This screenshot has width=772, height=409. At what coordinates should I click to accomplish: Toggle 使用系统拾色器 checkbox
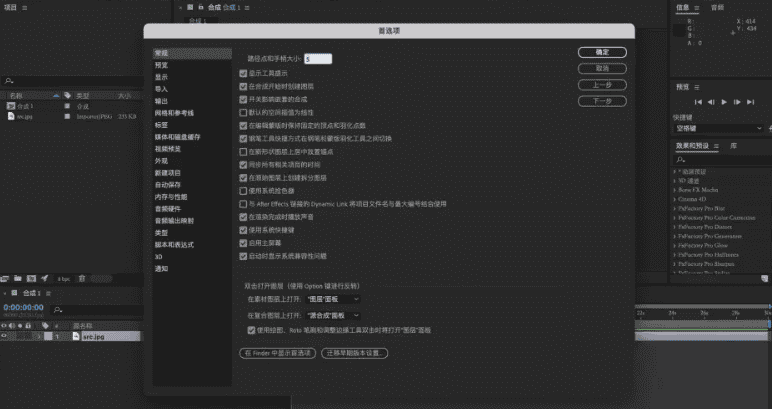pyautogui.click(x=244, y=190)
